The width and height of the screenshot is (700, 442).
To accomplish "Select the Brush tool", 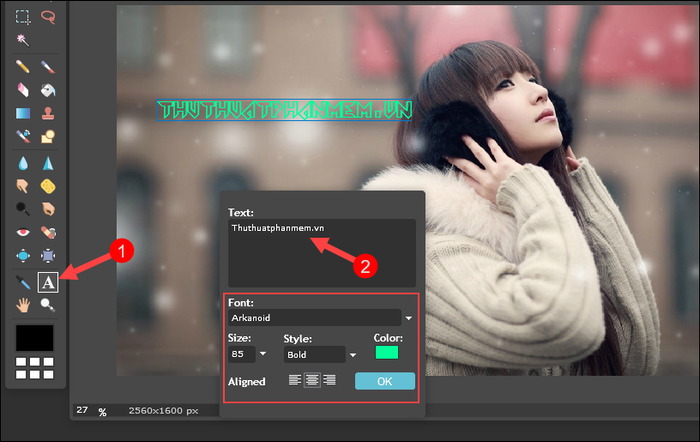I will [48, 67].
